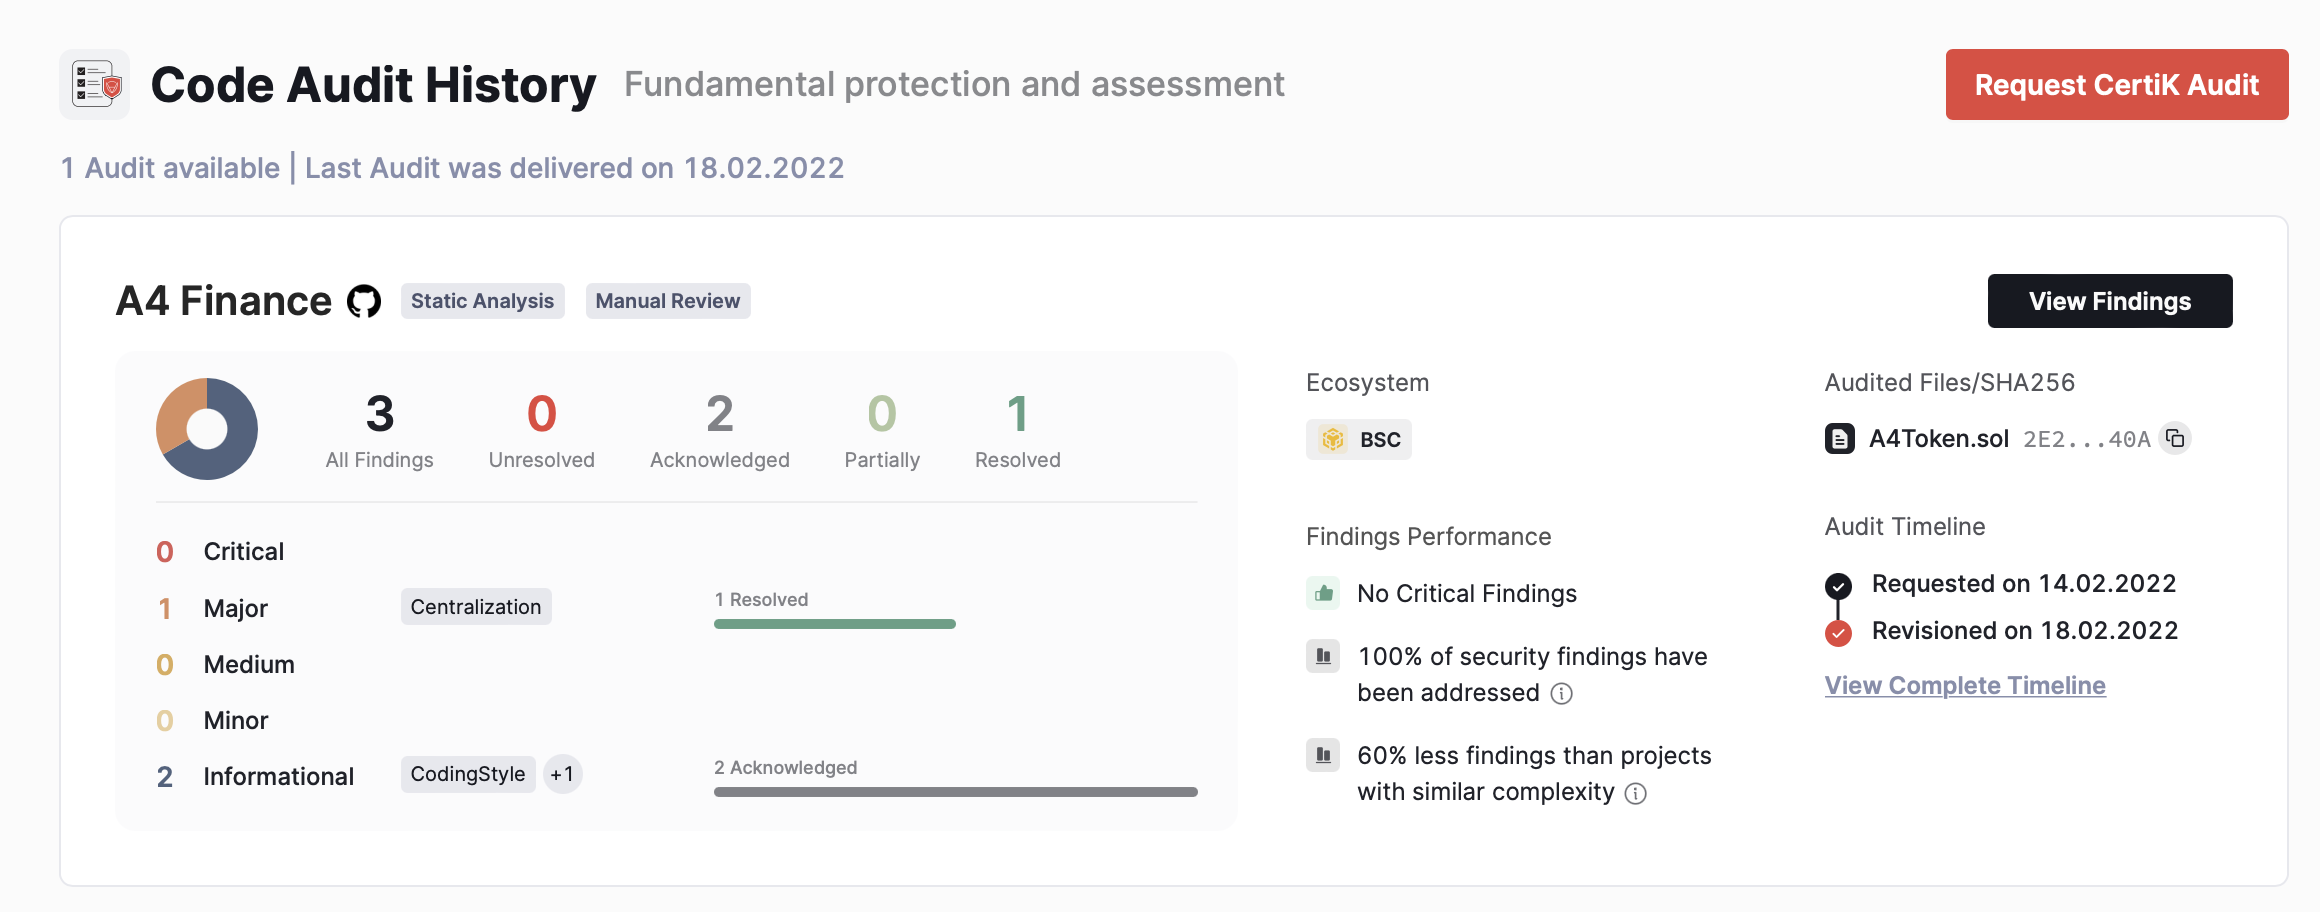Click the Centralization tag in Major row

pos(476,607)
